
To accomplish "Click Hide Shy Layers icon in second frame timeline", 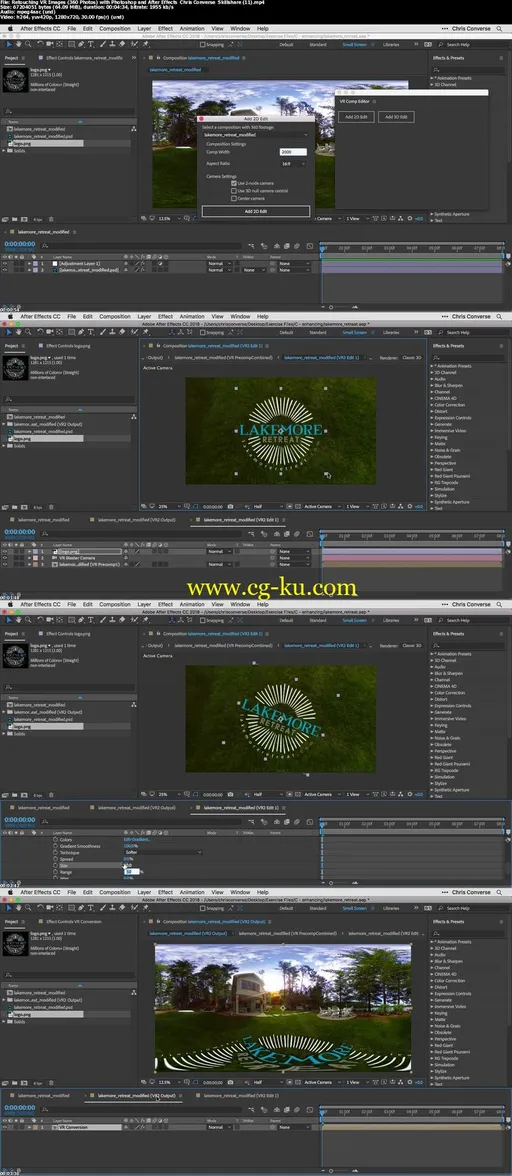I will (x=277, y=534).
